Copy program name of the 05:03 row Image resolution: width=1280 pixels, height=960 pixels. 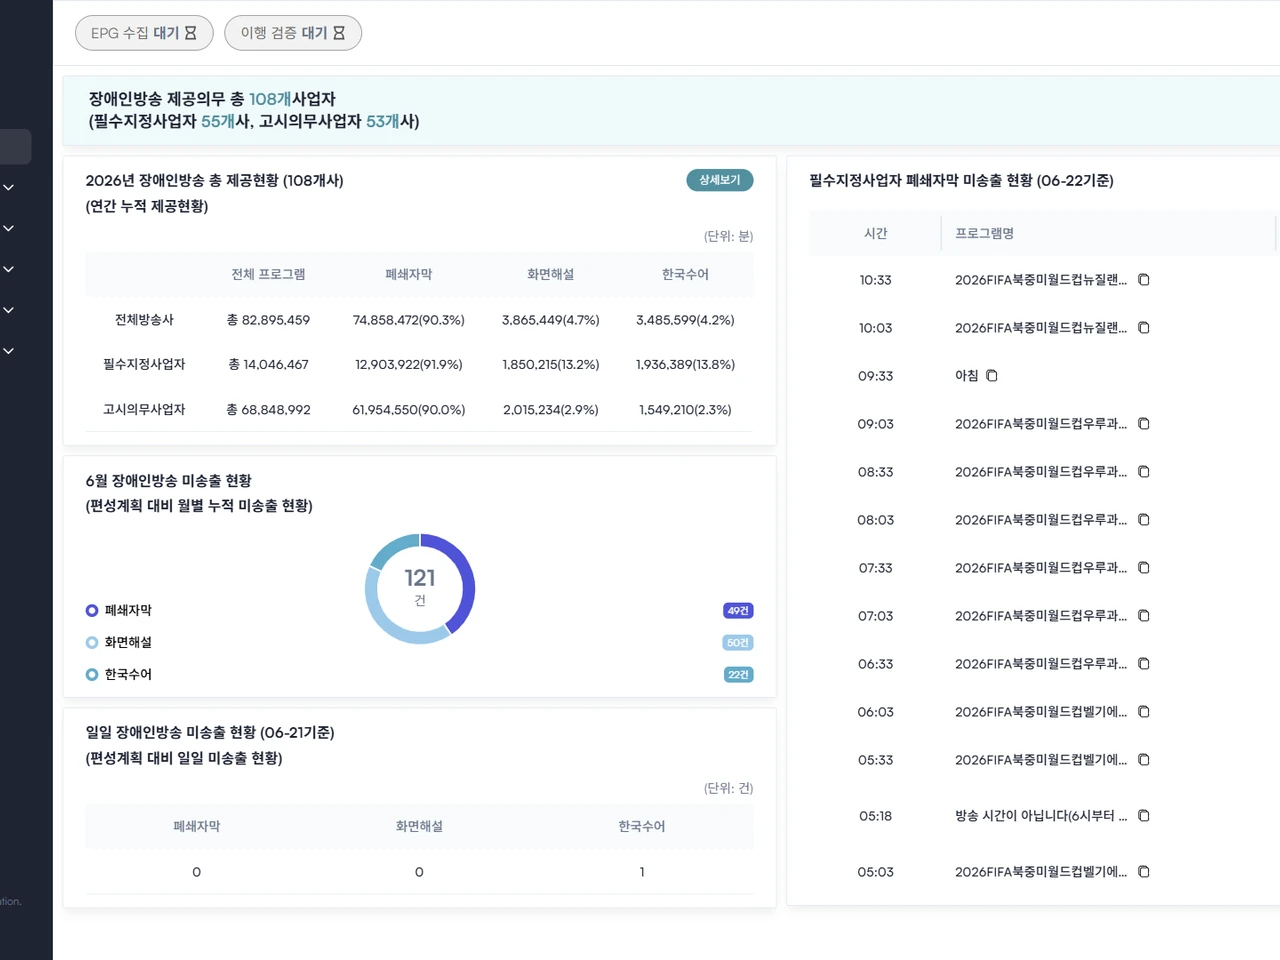pos(1144,872)
